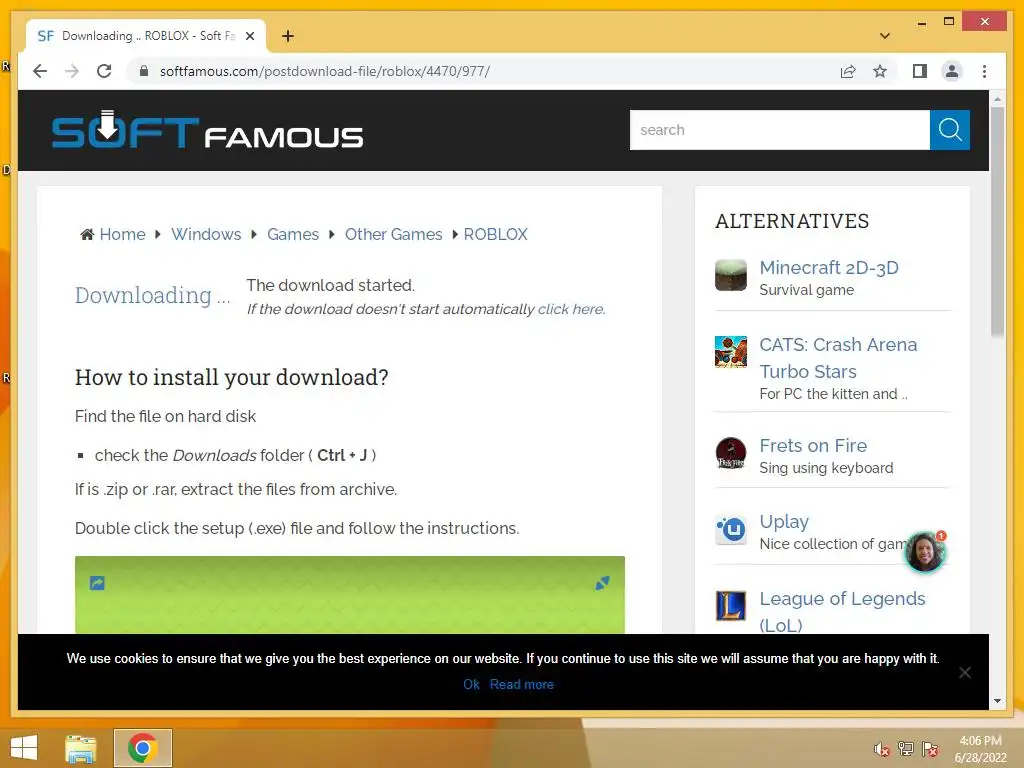Open CATS: Crash Arena Turbo Stars link
Screen dimensions: 1024x768
838,358
